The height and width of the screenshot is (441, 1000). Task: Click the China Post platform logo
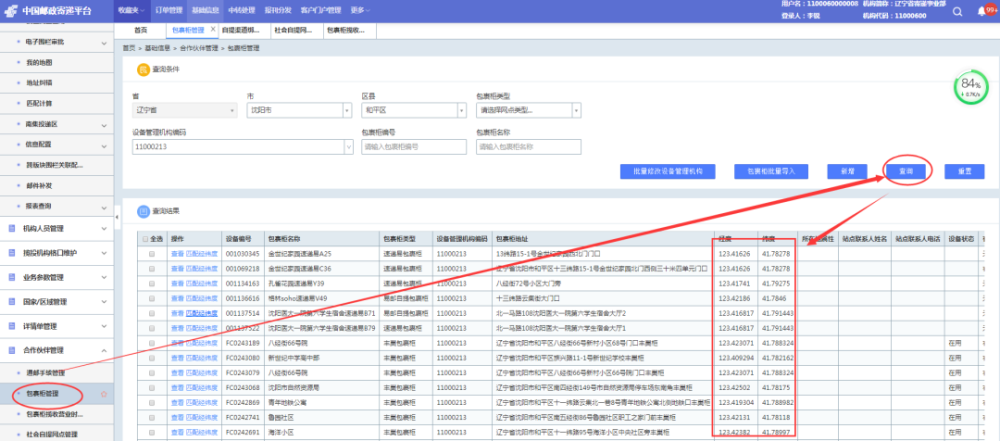(47, 11)
